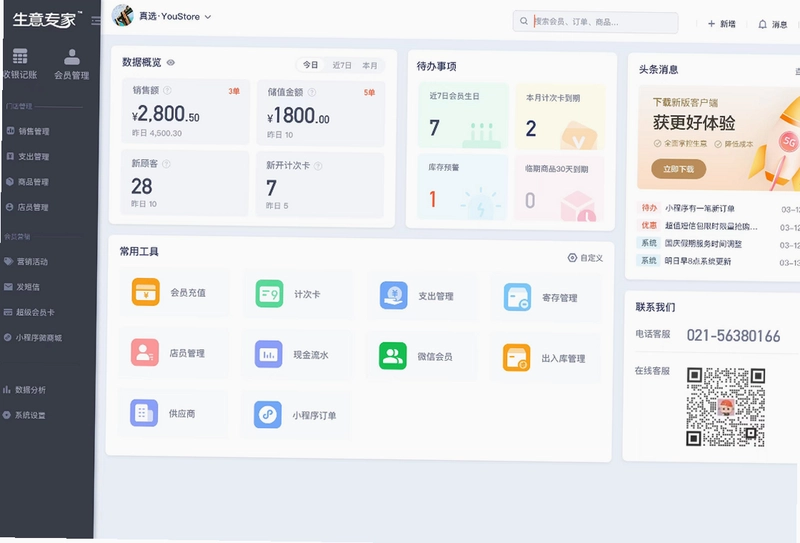Image resolution: width=800 pixels, height=543 pixels.
Task: Click the search field for members and orders
Action: coord(595,22)
